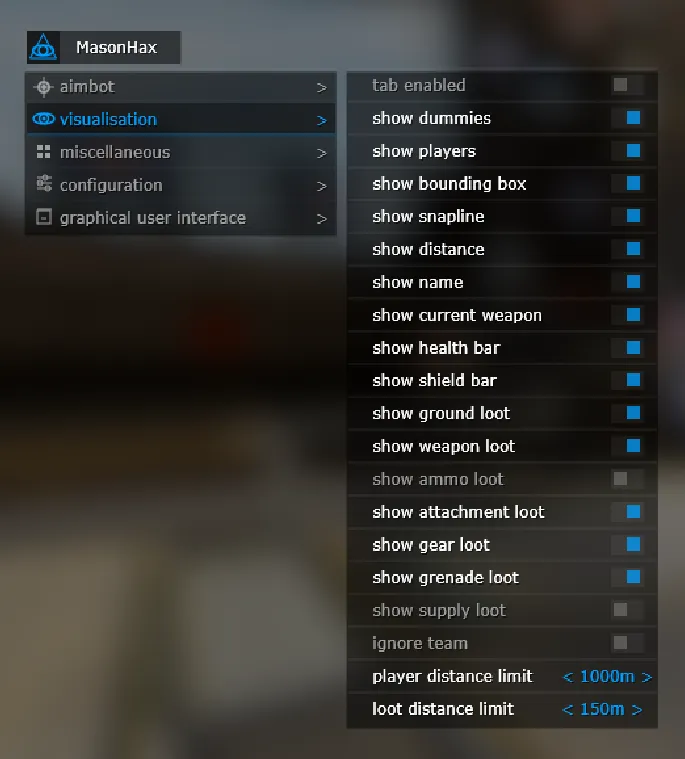This screenshot has width=685, height=759.
Task: Disable the show health bar toggle
Action: point(627,348)
